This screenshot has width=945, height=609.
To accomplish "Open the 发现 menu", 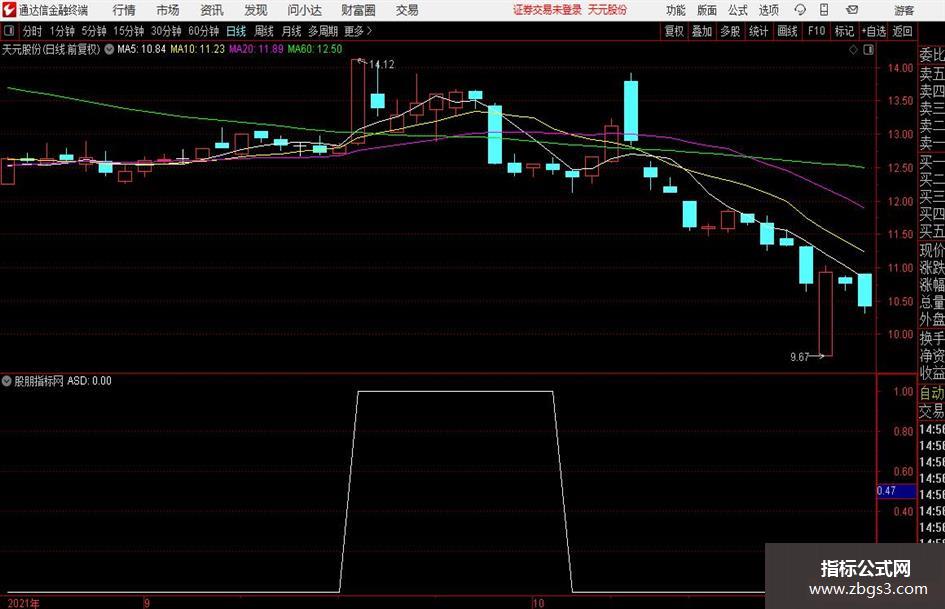I will (256, 10).
